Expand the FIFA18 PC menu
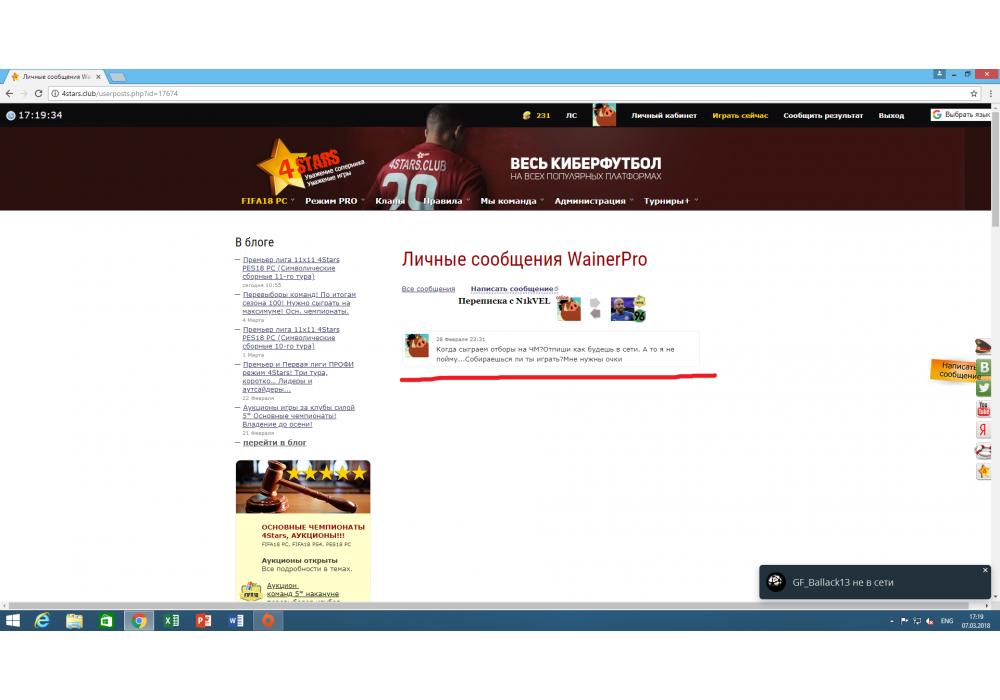The height and width of the screenshot is (700, 1000). pyautogui.click(x=264, y=201)
